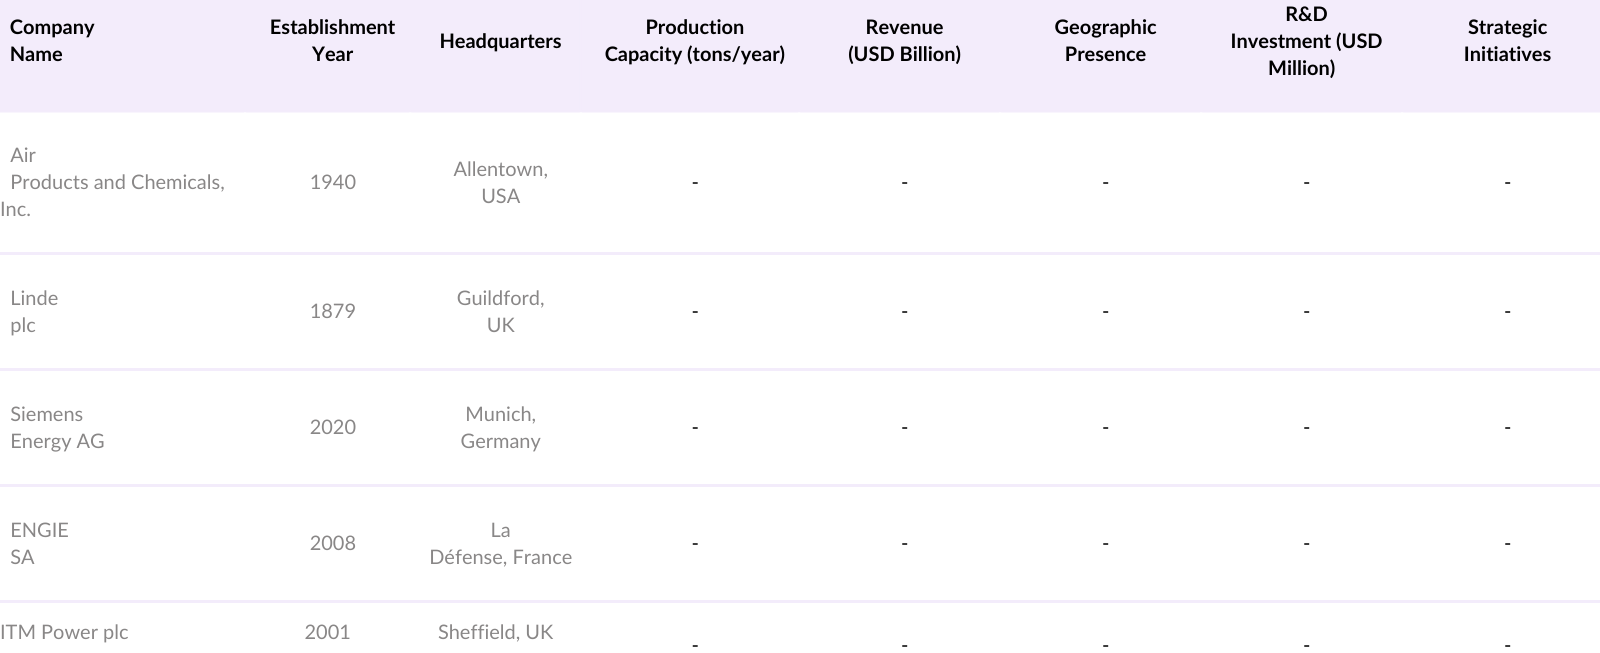This screenshot has width=1600, height=653.
Task: Select the Strategic Initiatives column header
Action: coord(1507,41)
